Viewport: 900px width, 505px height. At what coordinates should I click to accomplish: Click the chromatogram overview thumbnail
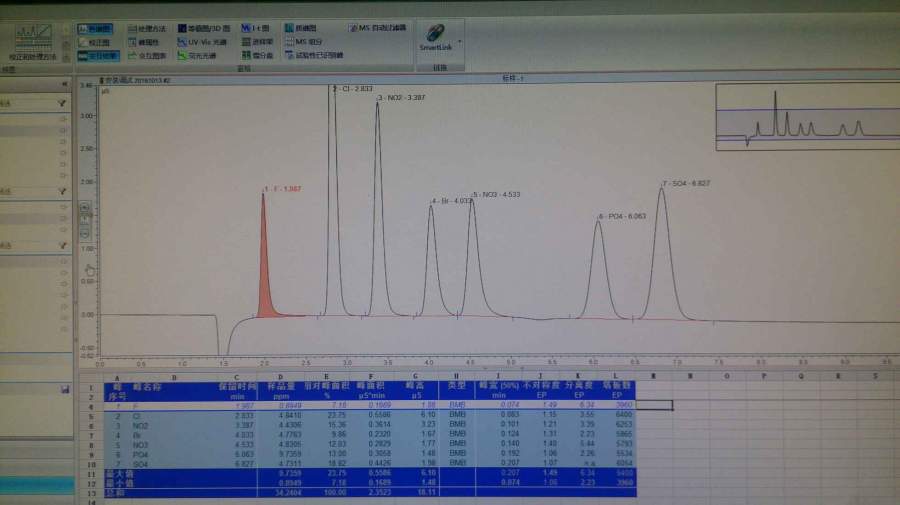tap(808, 117)
